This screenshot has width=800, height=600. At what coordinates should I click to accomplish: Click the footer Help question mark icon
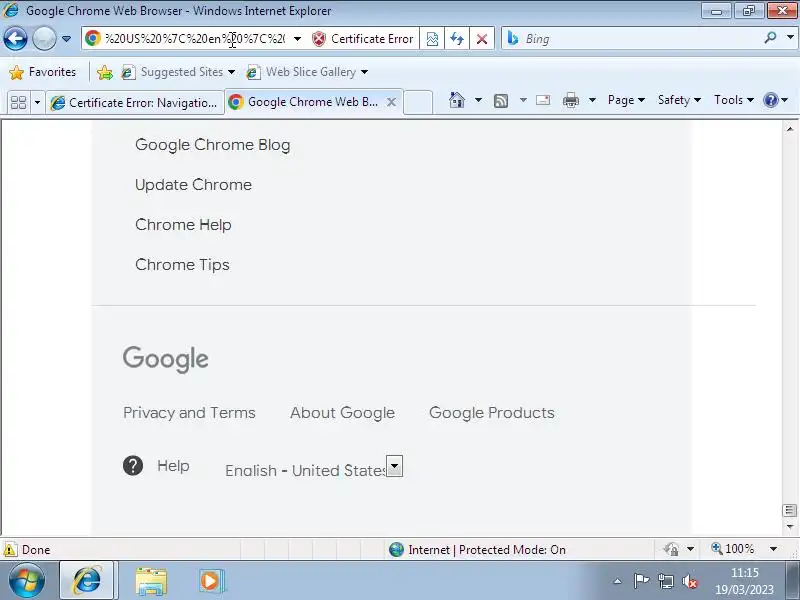tap(133, 465)
